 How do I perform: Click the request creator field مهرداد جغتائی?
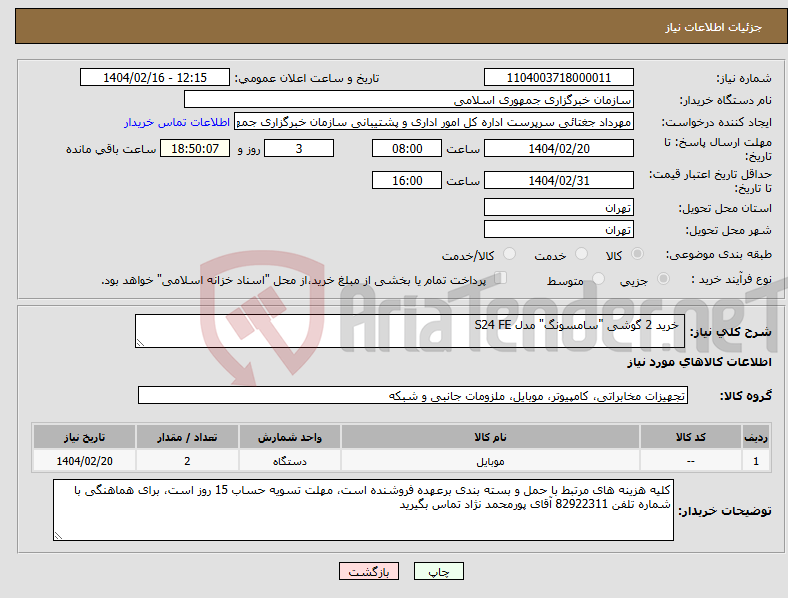434,122
